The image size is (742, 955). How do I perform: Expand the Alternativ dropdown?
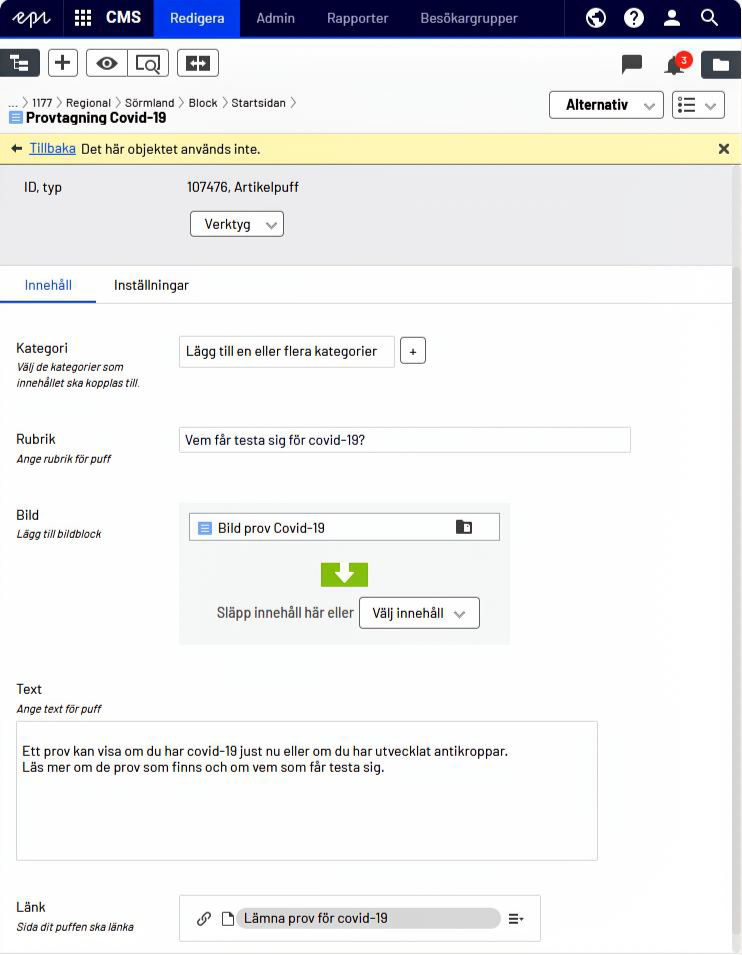coord(606,105)
